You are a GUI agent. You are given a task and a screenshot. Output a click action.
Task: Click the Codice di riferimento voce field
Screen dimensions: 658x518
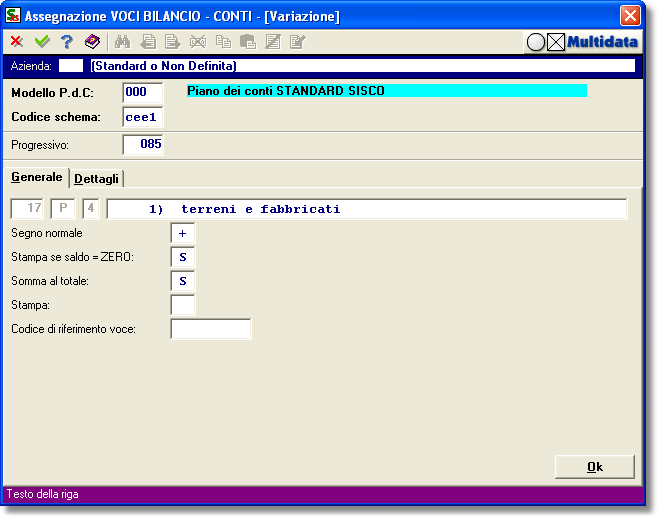(x=210, y=329)
